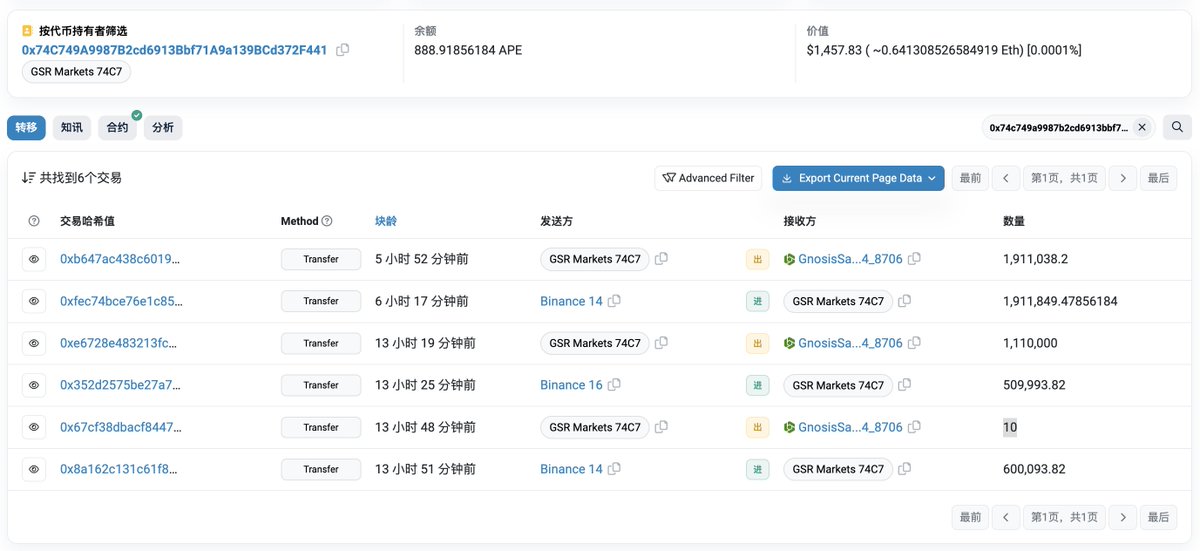Preview transaction 0xfec74bce76e1c85 with eye icon
This screenshot has height=551, width=1200.
(34, 301)
